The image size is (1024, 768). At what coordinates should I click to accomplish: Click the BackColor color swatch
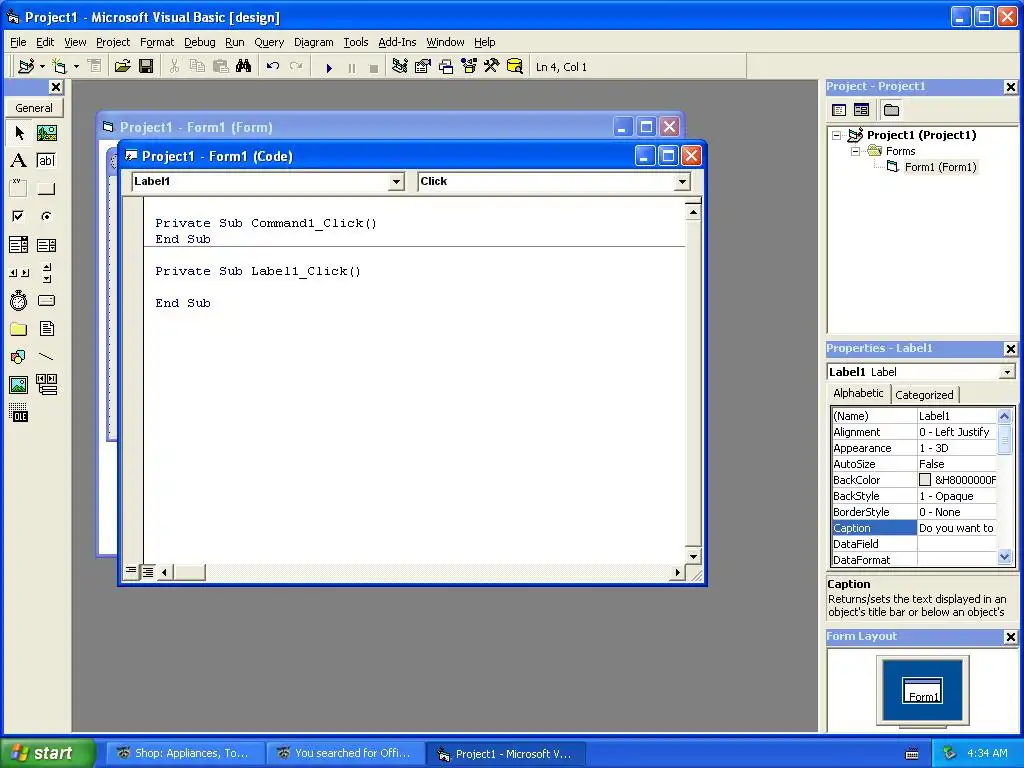pyautogui.click(x=925, y=480)
